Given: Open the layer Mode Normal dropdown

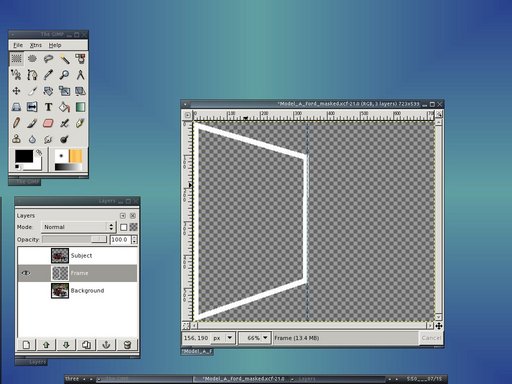Looking at the screenshot, I should coord(78,227).
